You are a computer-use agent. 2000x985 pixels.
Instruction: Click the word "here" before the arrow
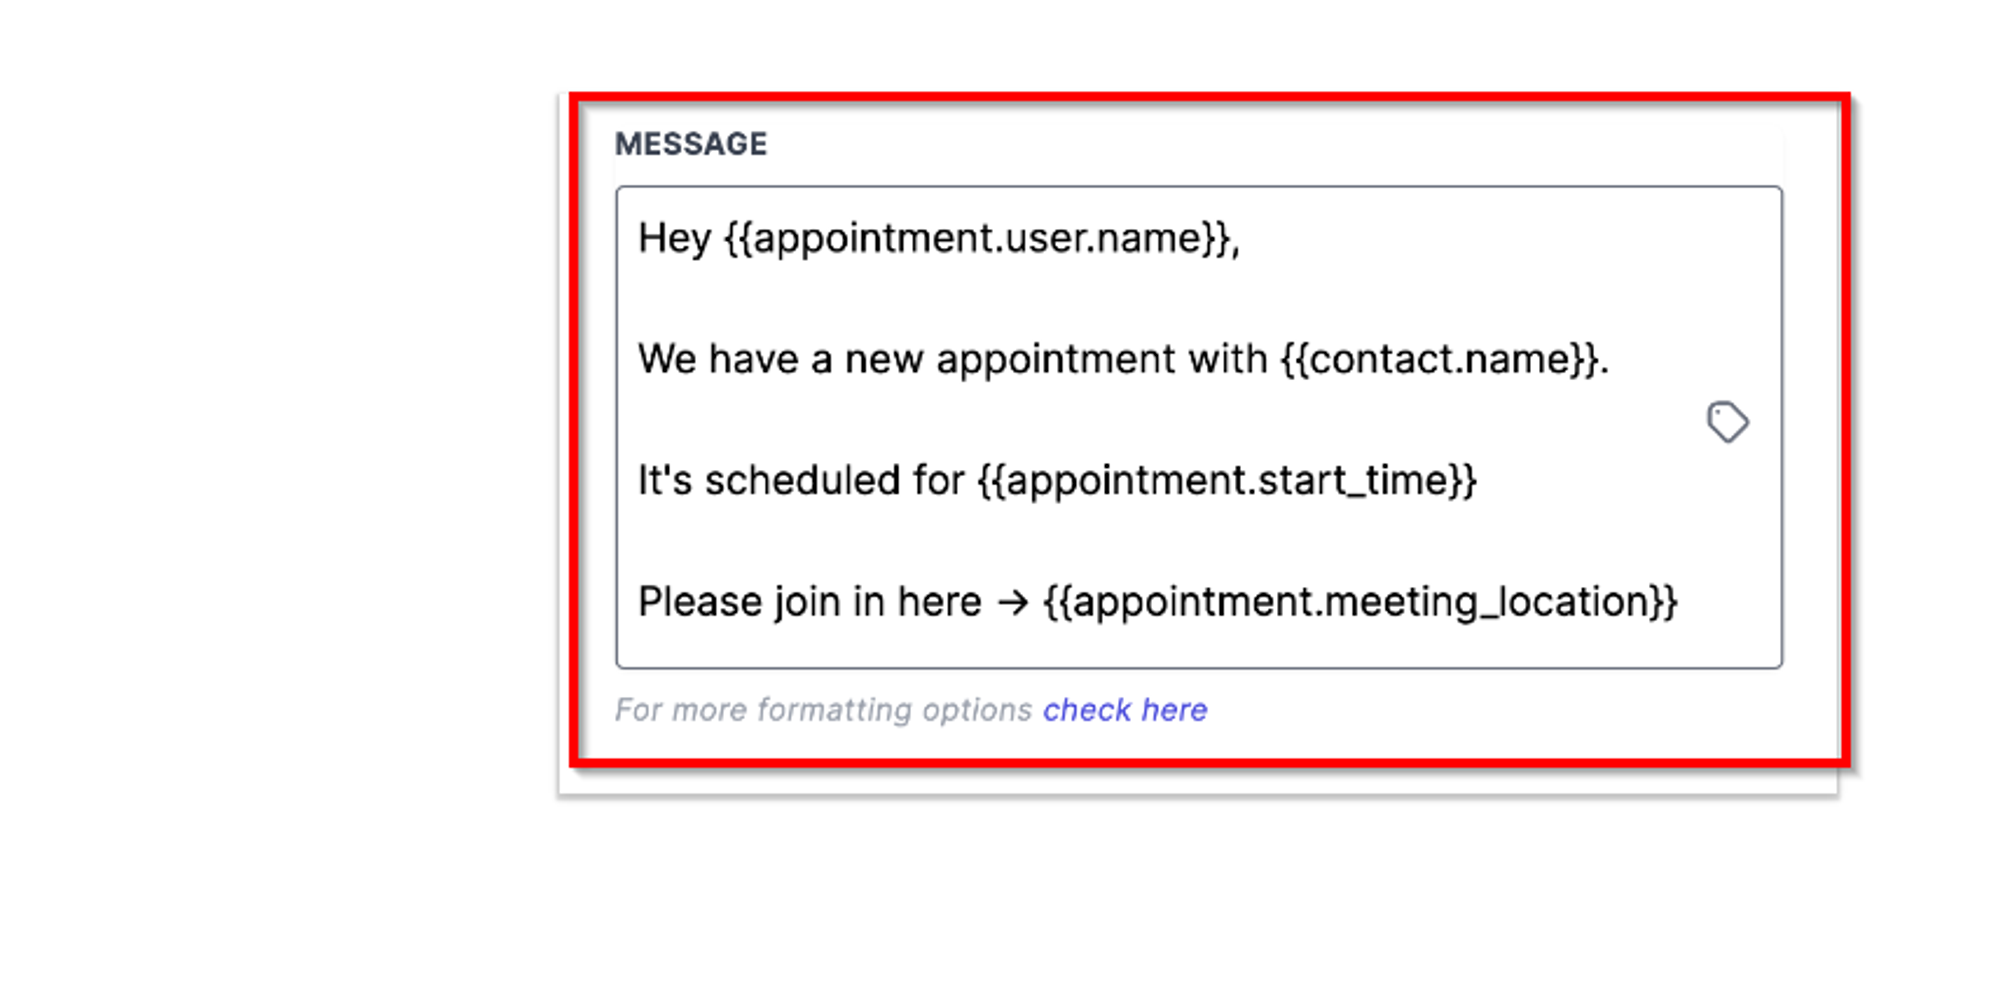coord(940,602)
